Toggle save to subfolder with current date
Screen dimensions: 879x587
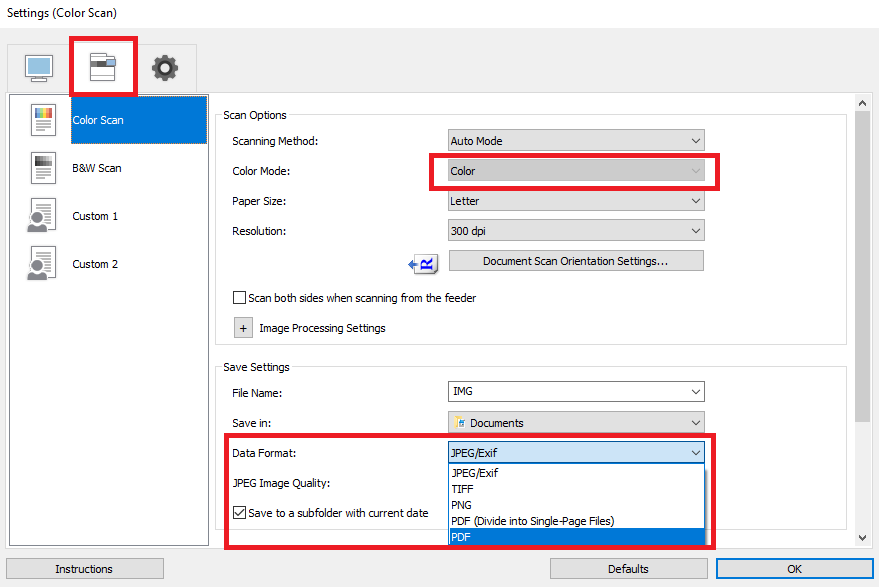tap(240, 513)
